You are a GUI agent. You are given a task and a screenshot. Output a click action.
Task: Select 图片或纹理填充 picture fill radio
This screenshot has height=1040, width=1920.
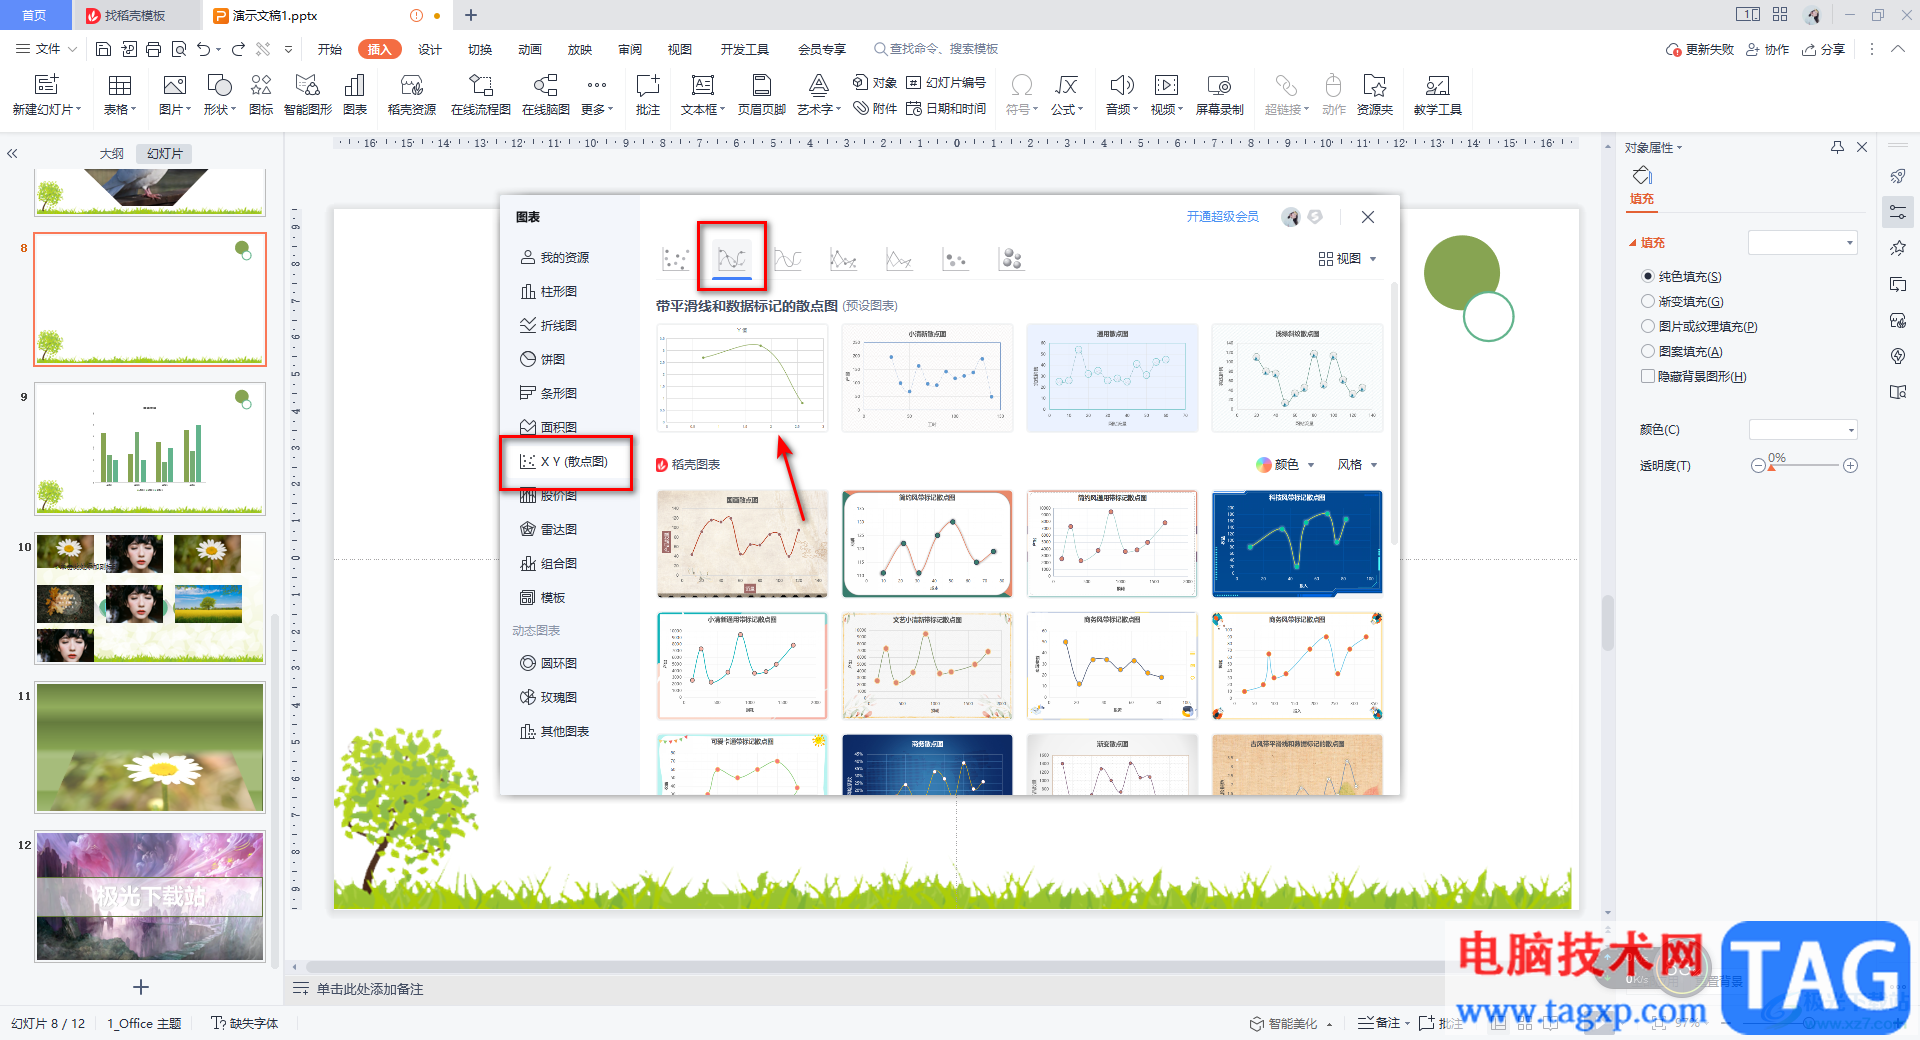(1648, 326)
